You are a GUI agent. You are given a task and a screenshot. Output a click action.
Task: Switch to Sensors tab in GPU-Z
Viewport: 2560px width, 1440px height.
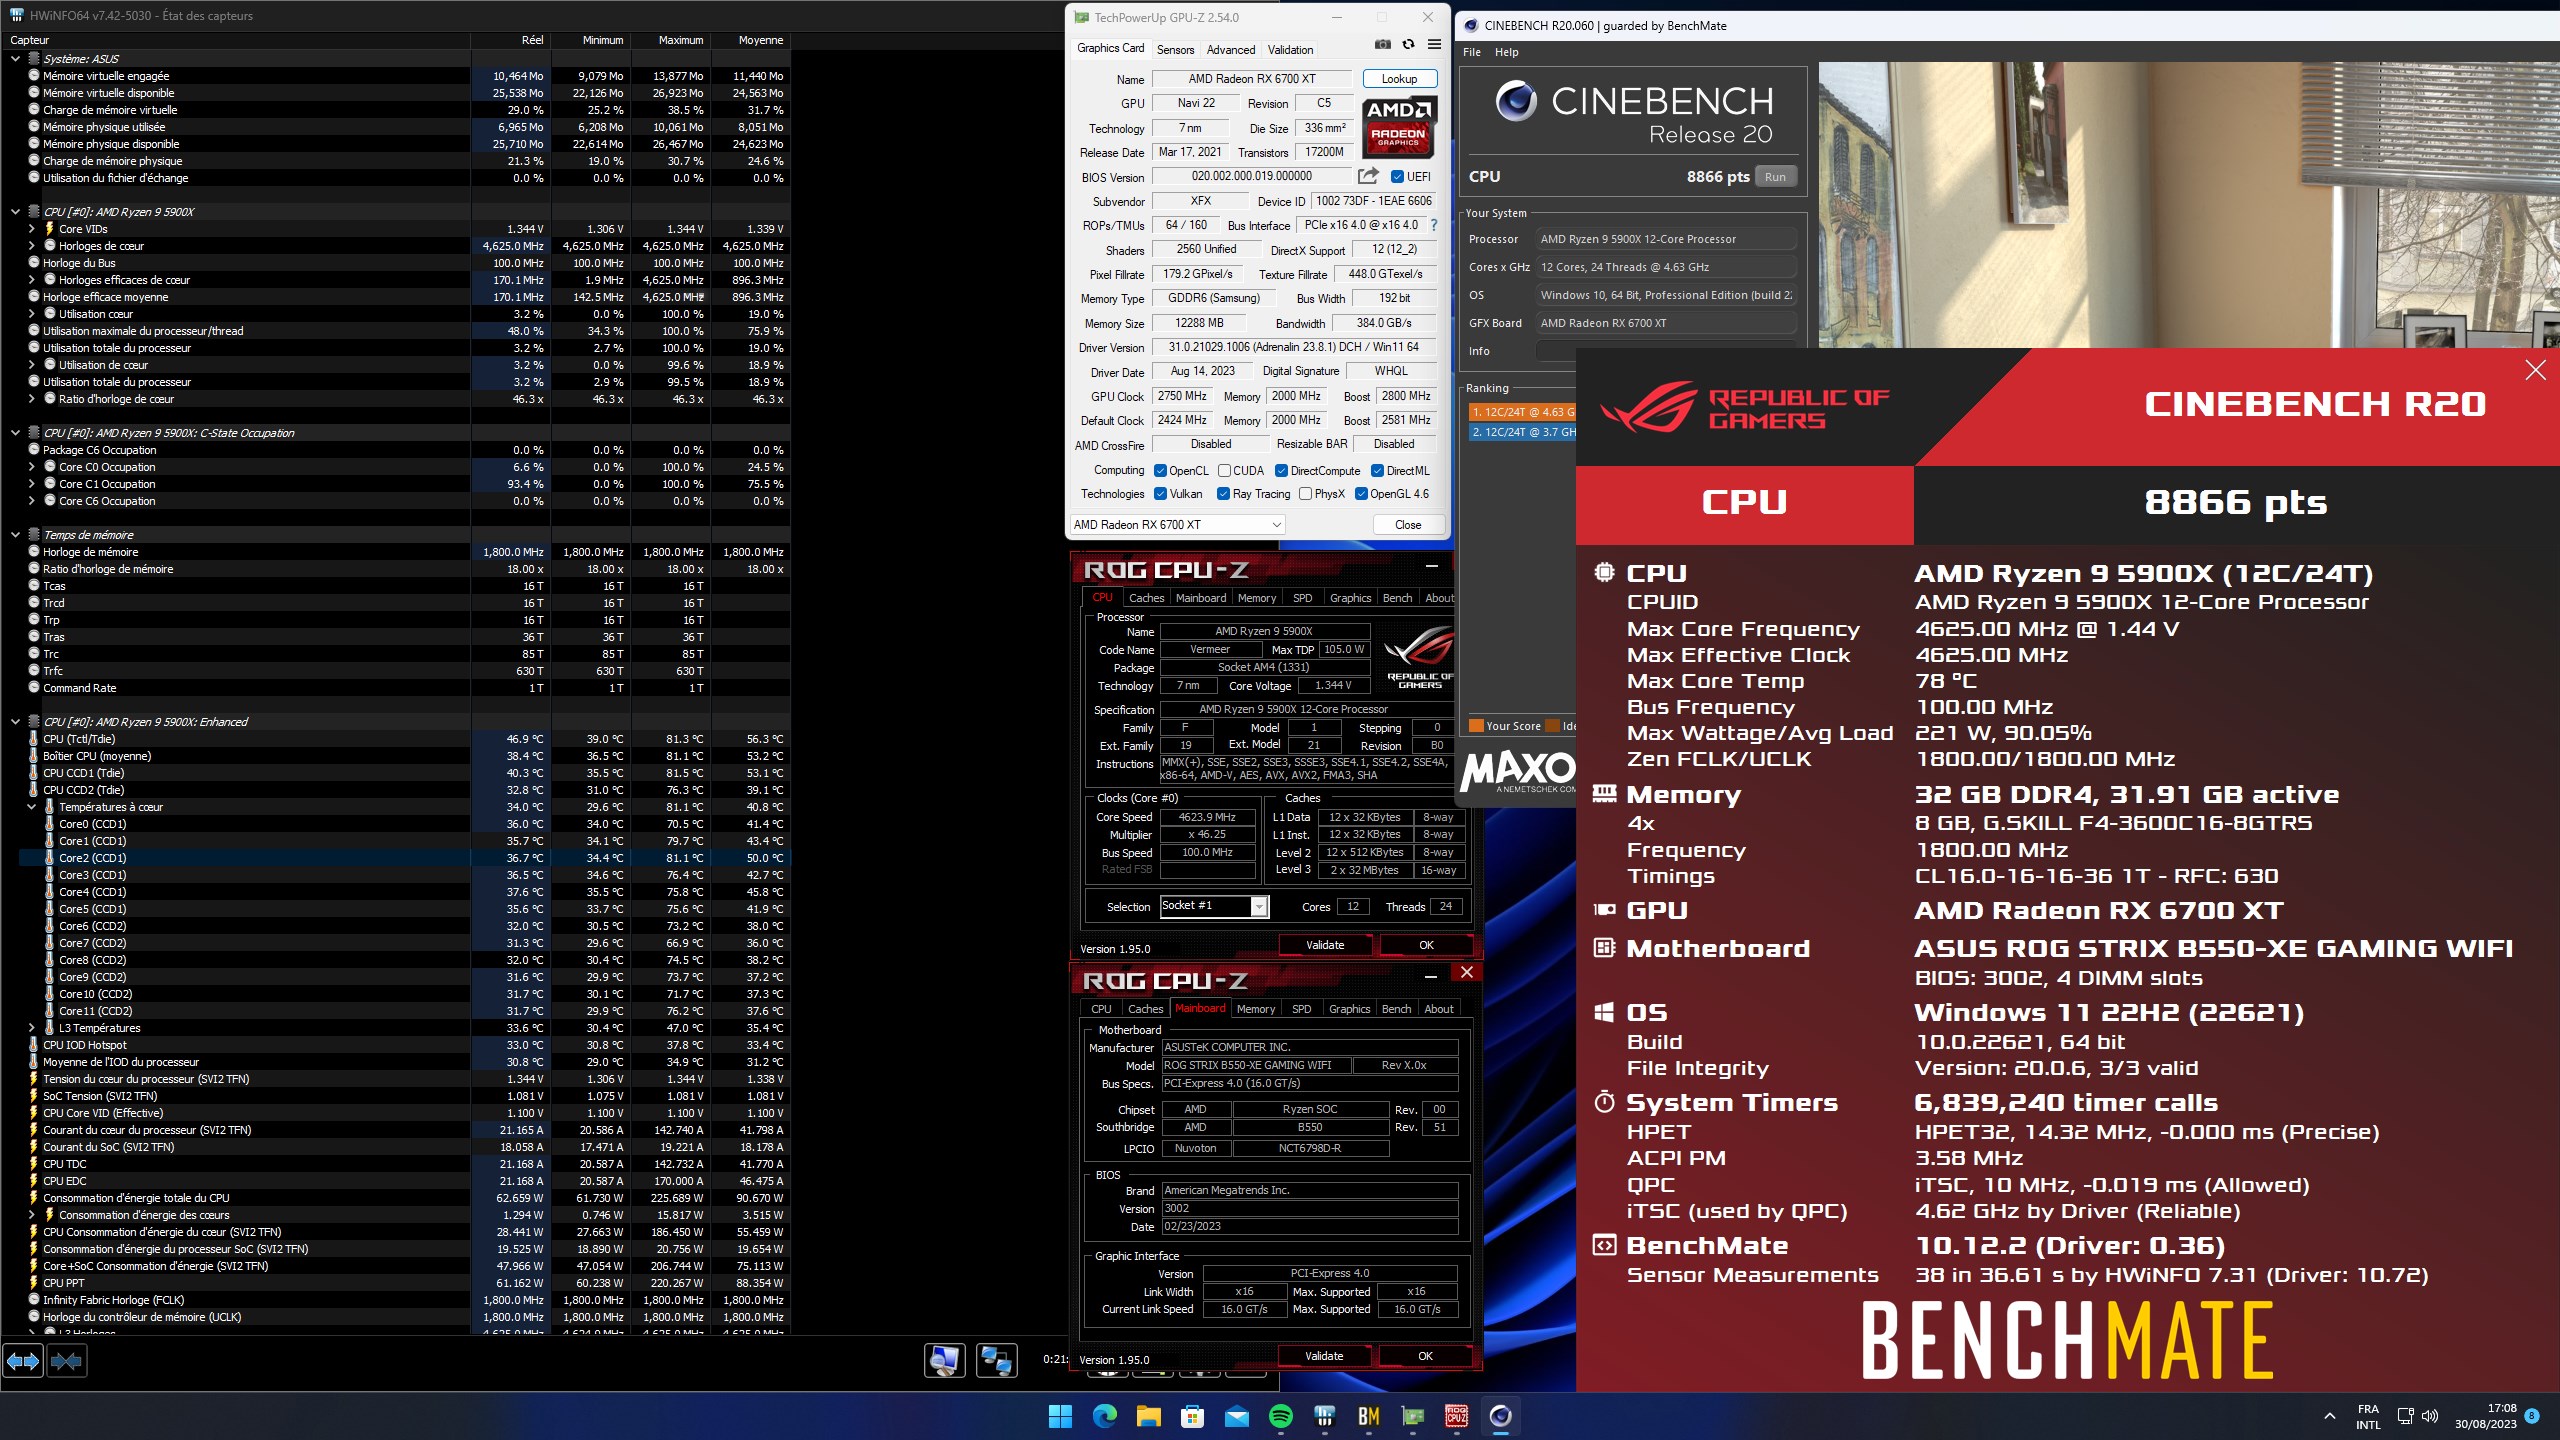click(1175, 50)
